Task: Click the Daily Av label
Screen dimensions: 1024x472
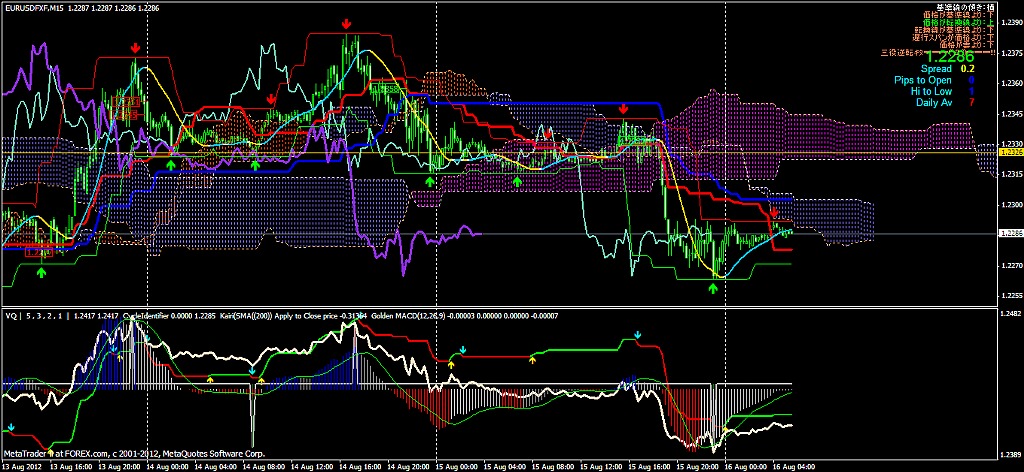Action: (x=934, y=102)
